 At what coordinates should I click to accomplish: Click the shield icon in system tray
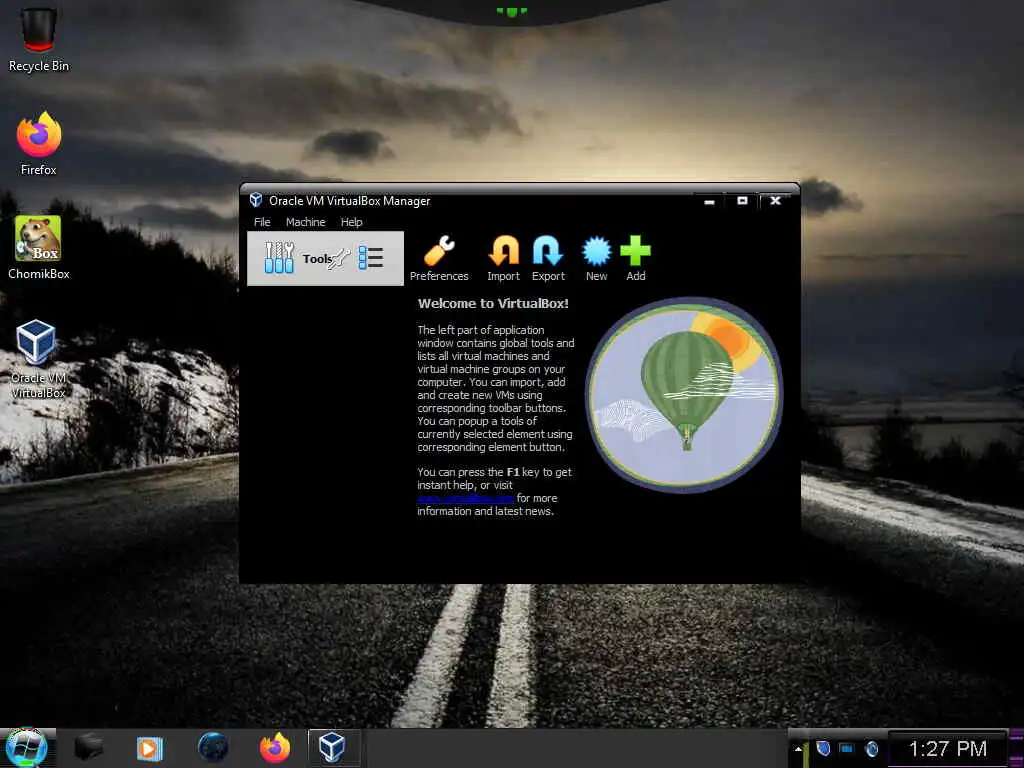coord(824,748)
